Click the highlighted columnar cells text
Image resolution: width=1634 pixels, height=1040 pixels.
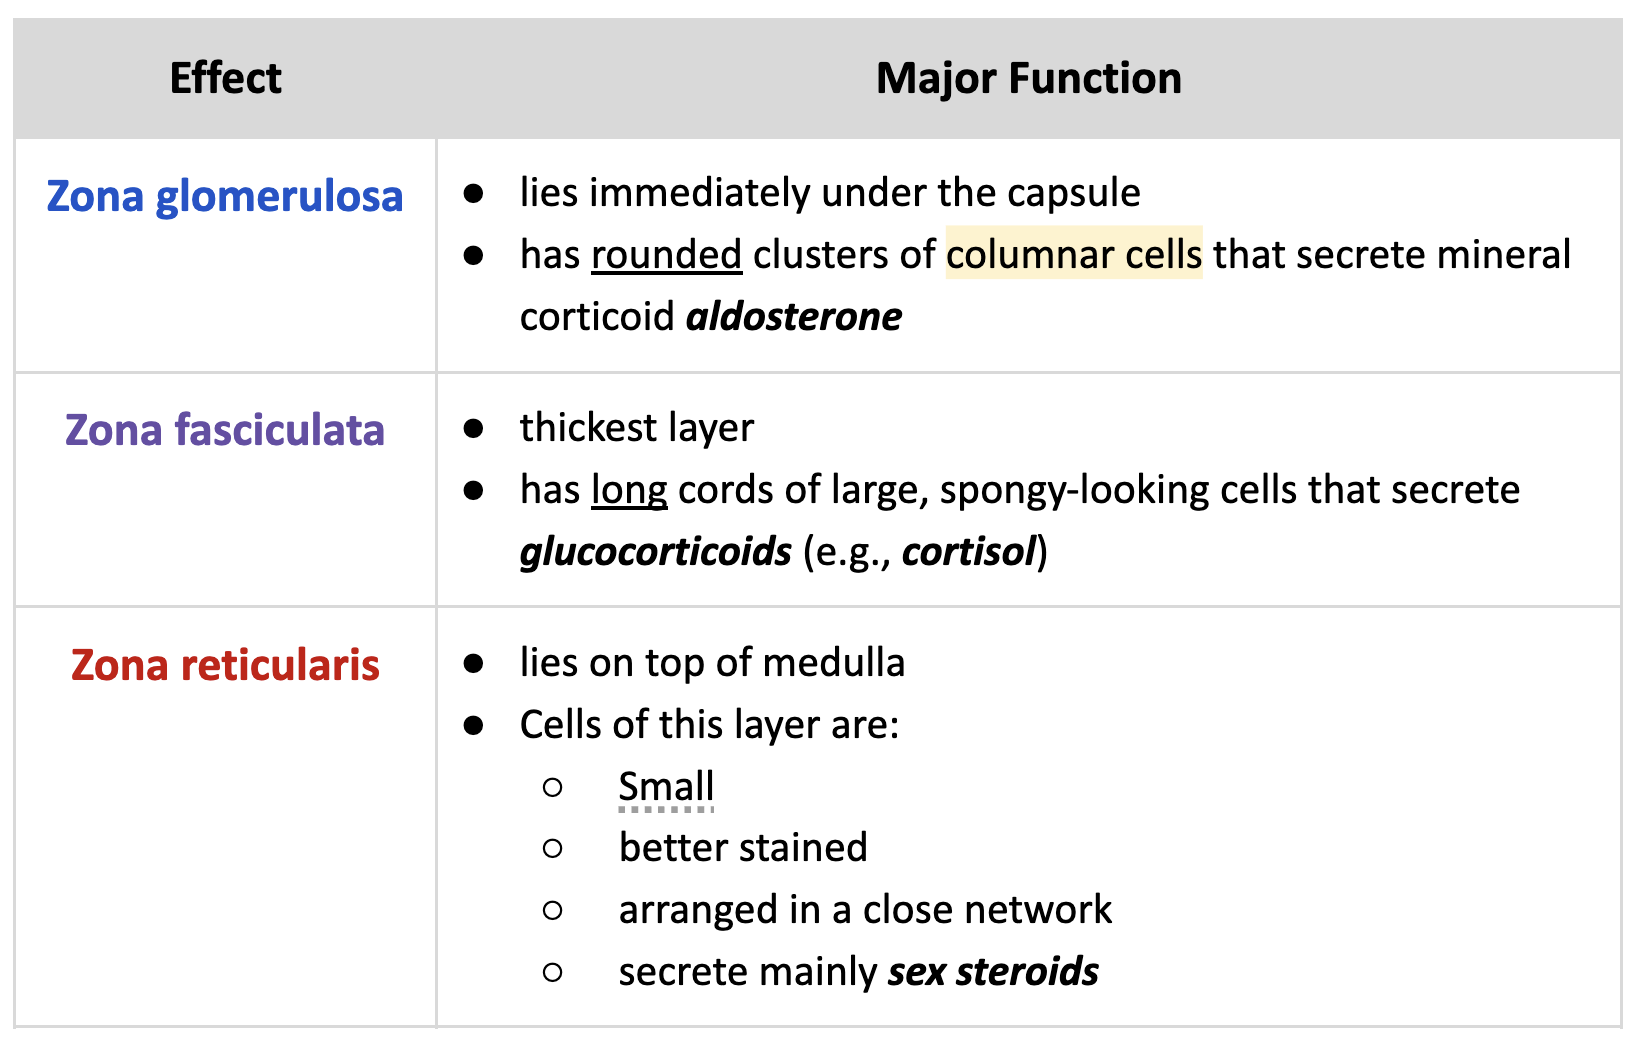(x=1073, y=255)
